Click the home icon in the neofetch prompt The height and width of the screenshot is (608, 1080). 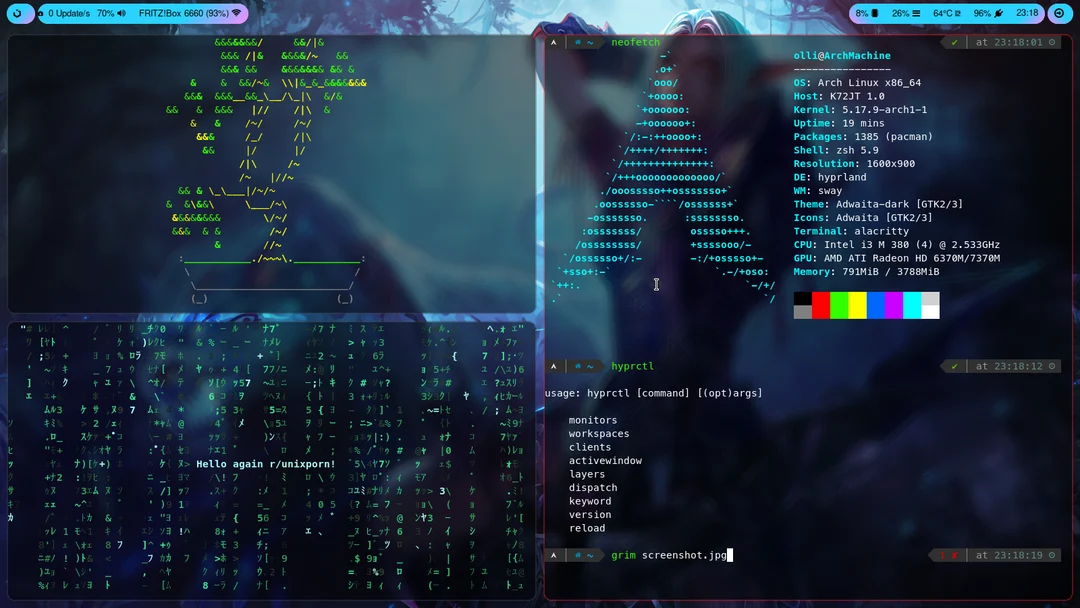point(577,42)
